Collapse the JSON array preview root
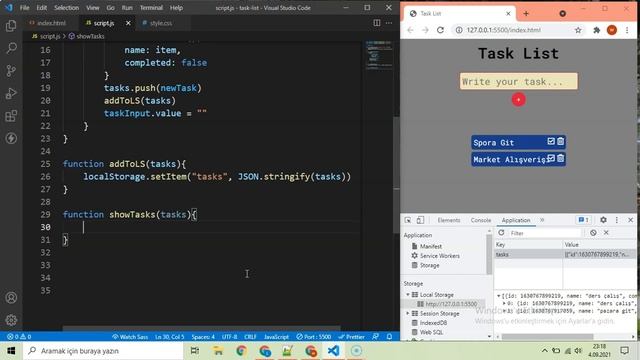 (498, 296)
